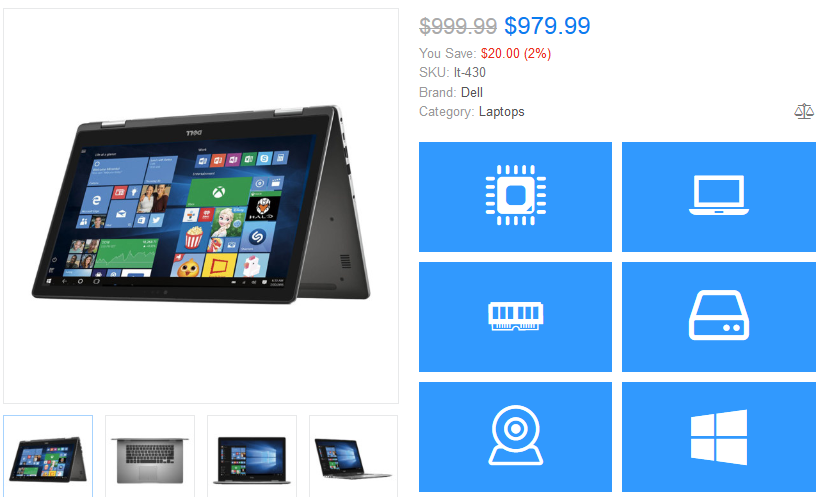Image resolution: width=821 pixels, height=497 pixels.
Task: Click the main Dell laptop product image
Action: click(x=201, y=206)
